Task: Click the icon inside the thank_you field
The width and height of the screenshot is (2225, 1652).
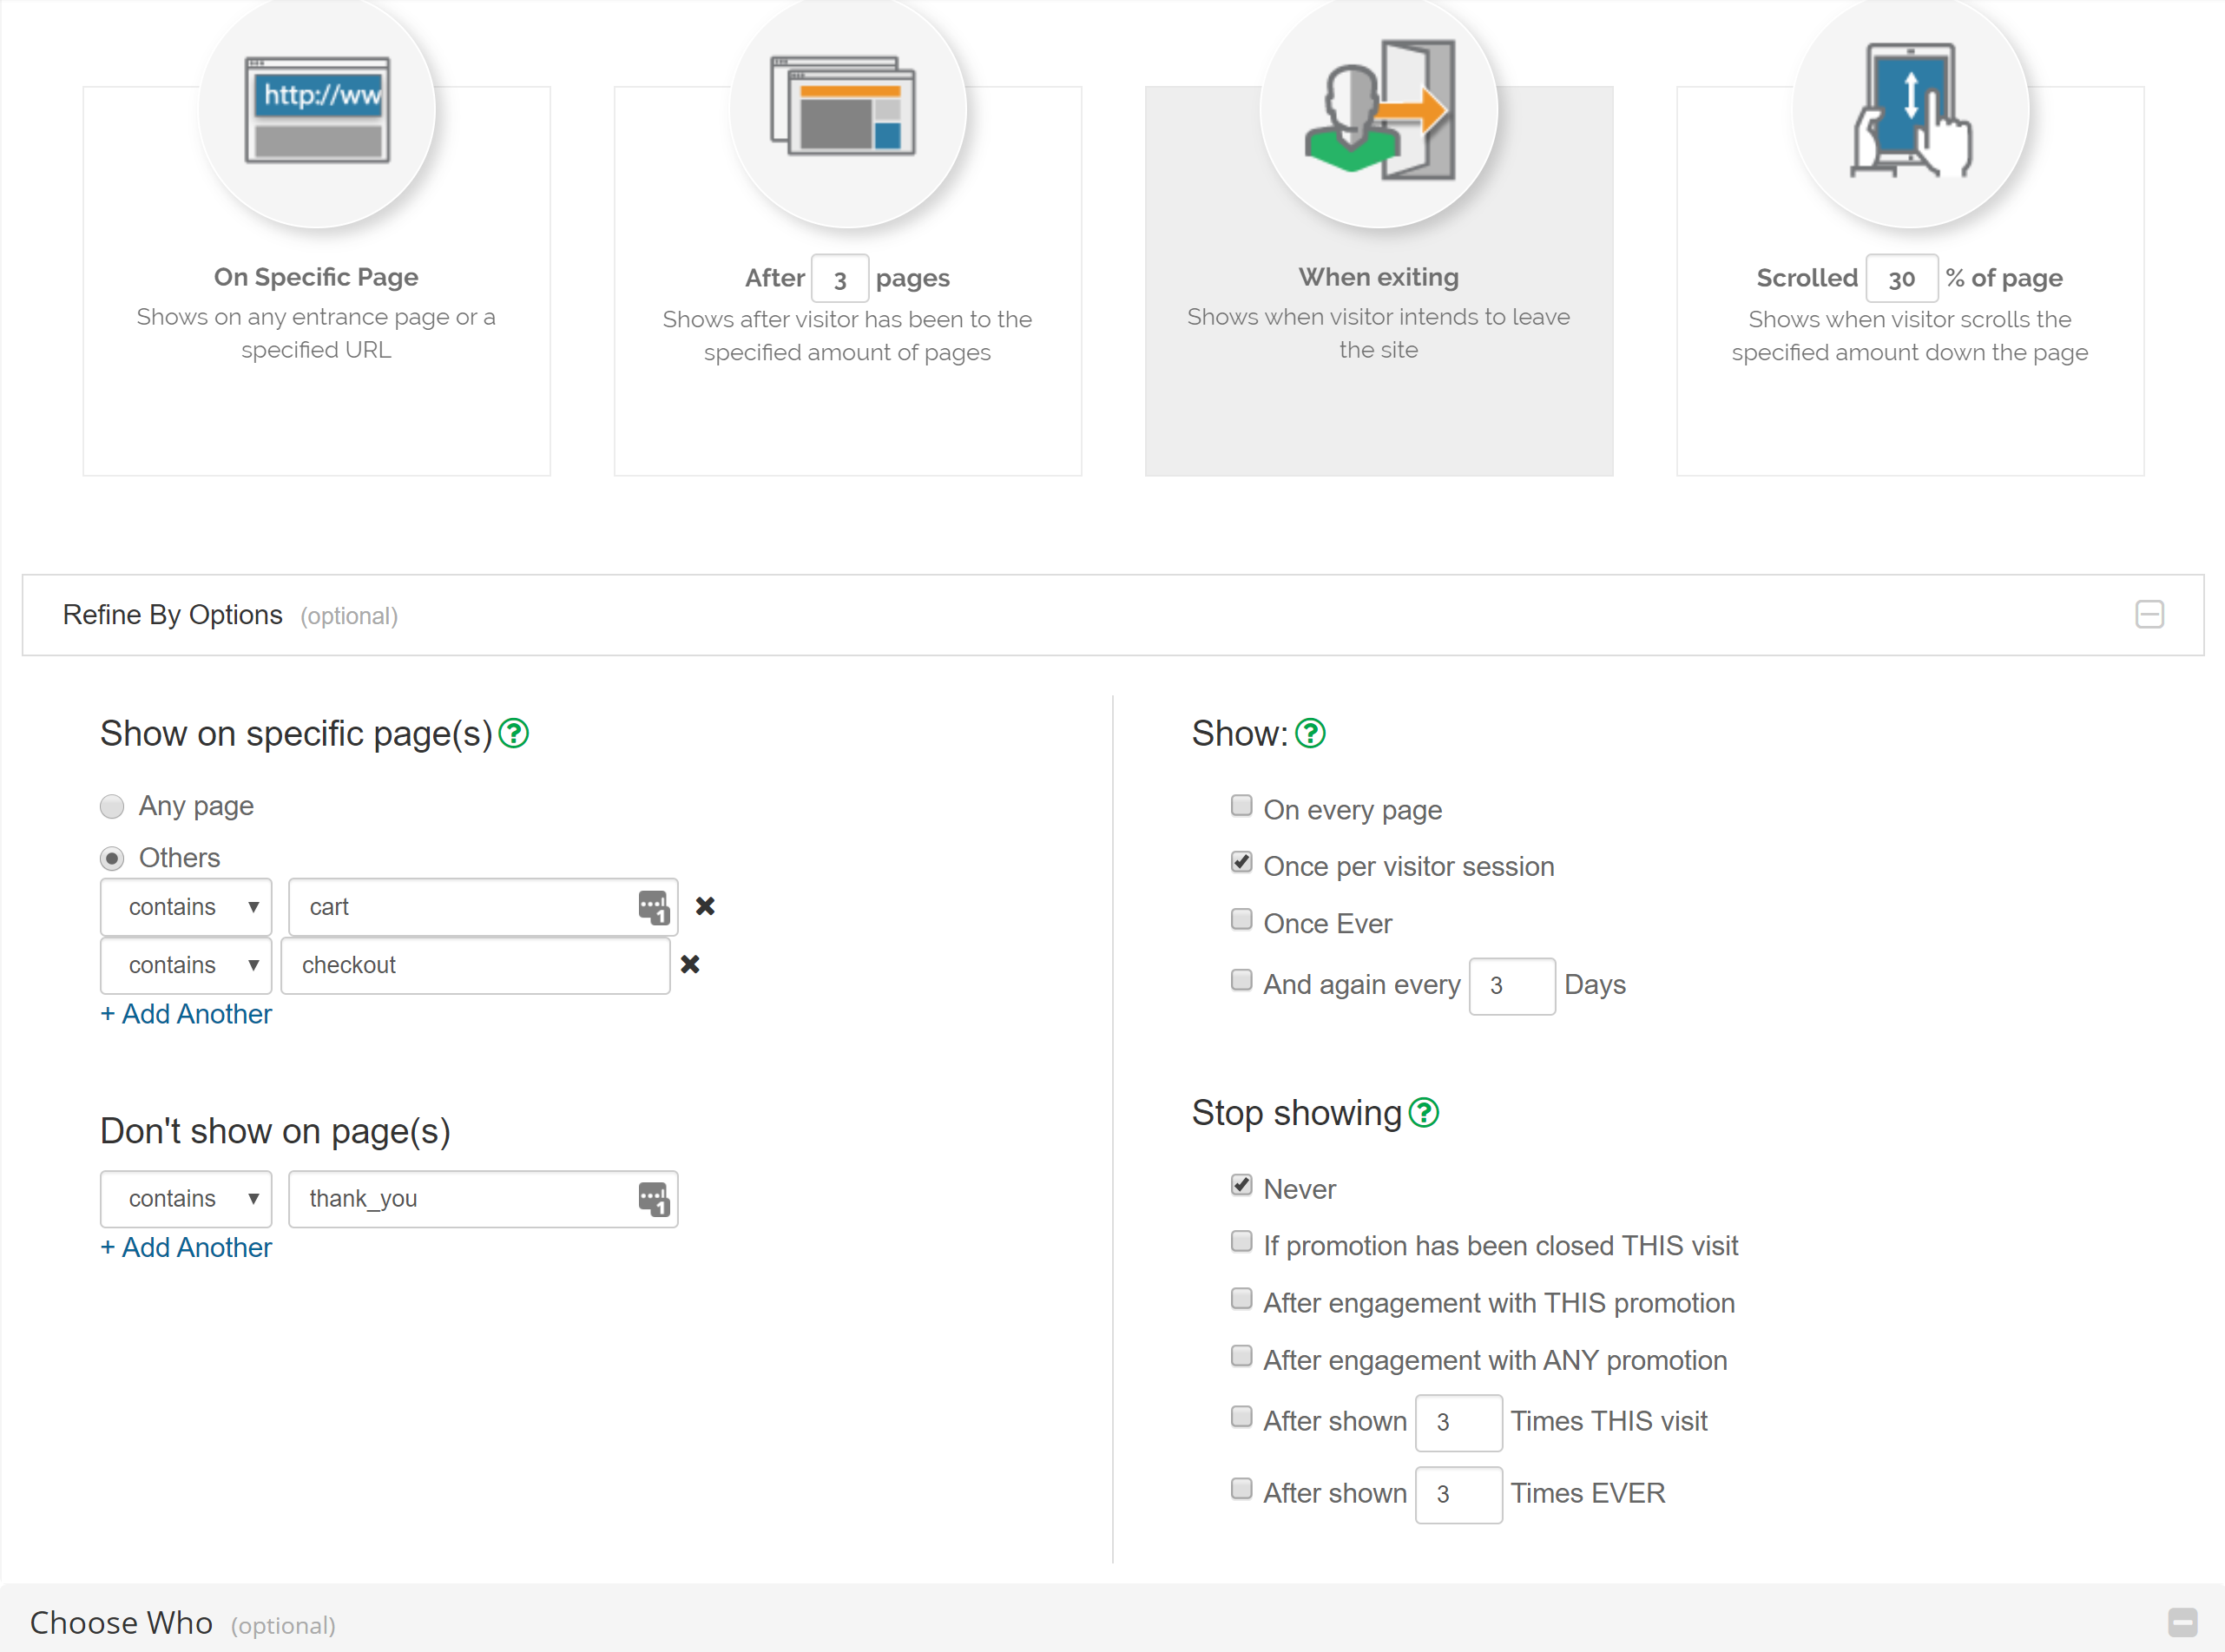Action: tap(653, 1198)
